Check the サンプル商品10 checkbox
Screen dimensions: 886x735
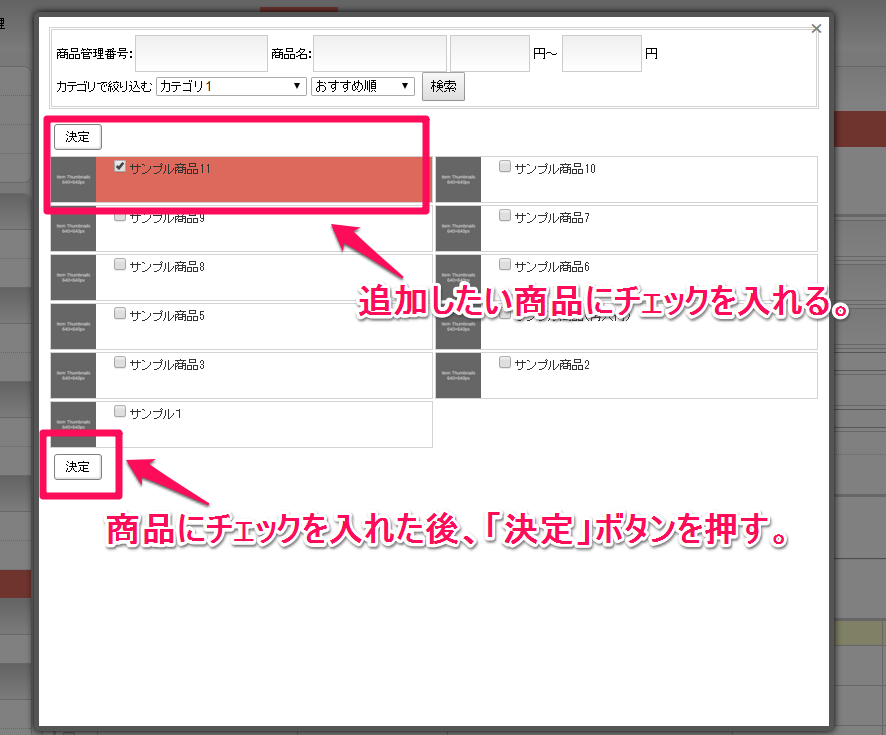[505, 167]
